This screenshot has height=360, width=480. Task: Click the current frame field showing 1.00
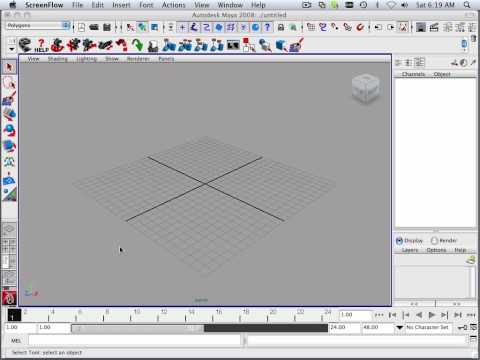pyautogui.click(x=356, y=315)
